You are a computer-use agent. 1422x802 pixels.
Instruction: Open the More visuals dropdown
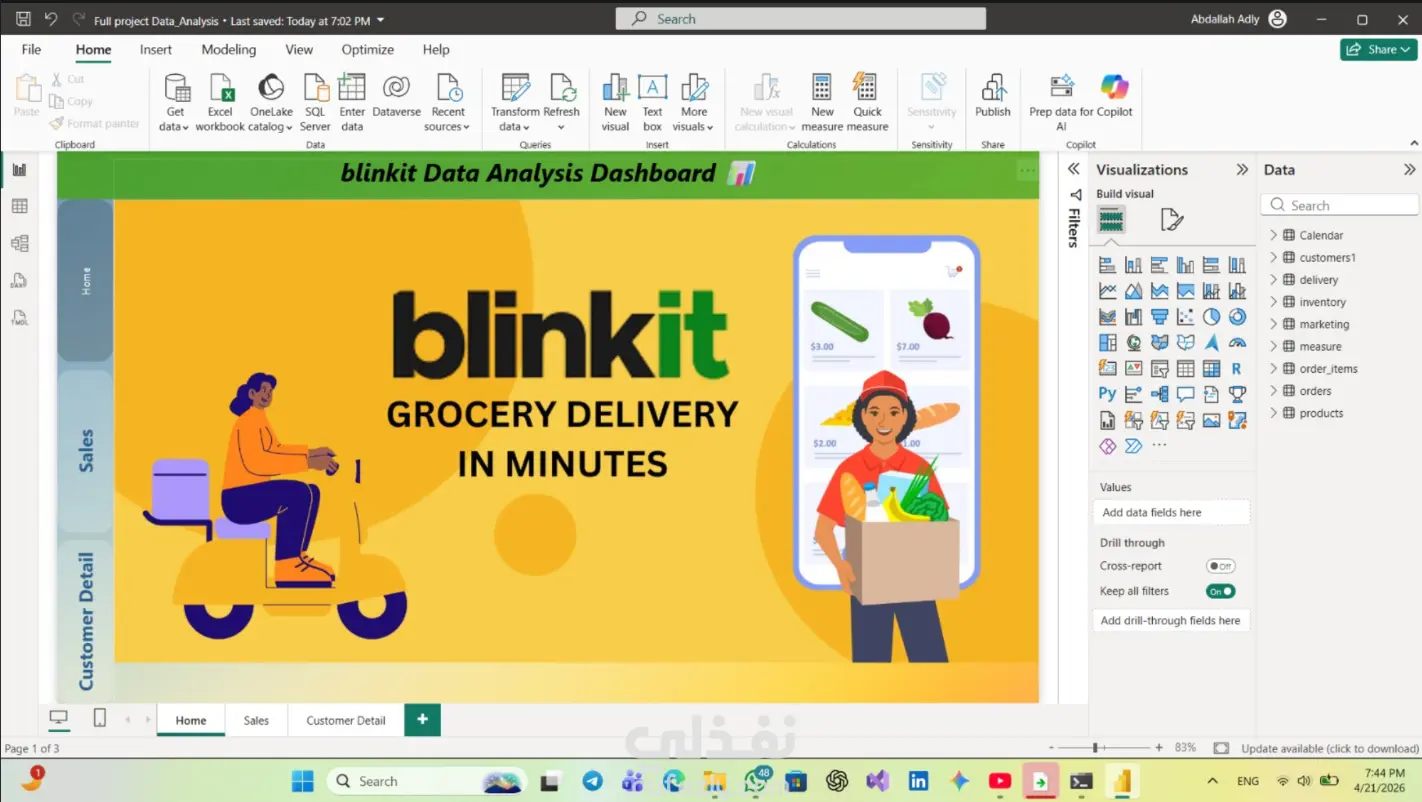[x=694, y=102]
